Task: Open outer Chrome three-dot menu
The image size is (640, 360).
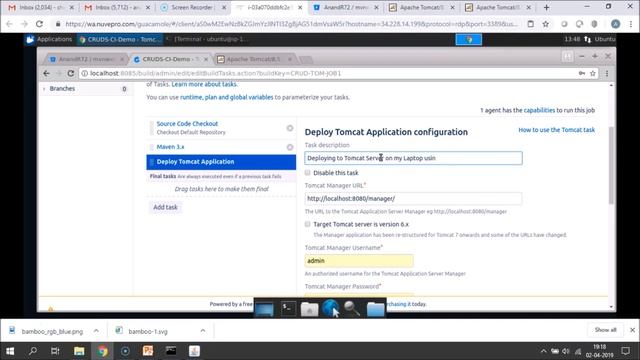Action: (631, 24)
